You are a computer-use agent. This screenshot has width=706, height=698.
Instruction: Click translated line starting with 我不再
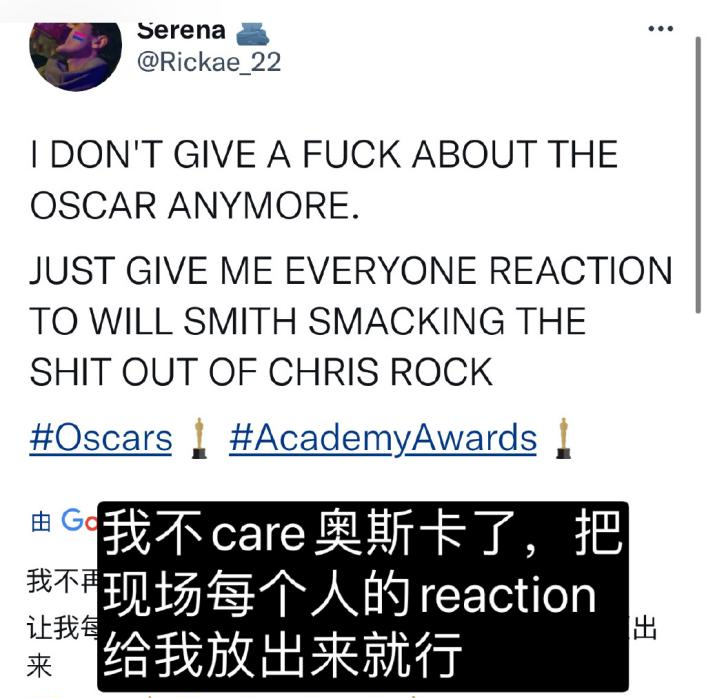click(x=62, y=581)
